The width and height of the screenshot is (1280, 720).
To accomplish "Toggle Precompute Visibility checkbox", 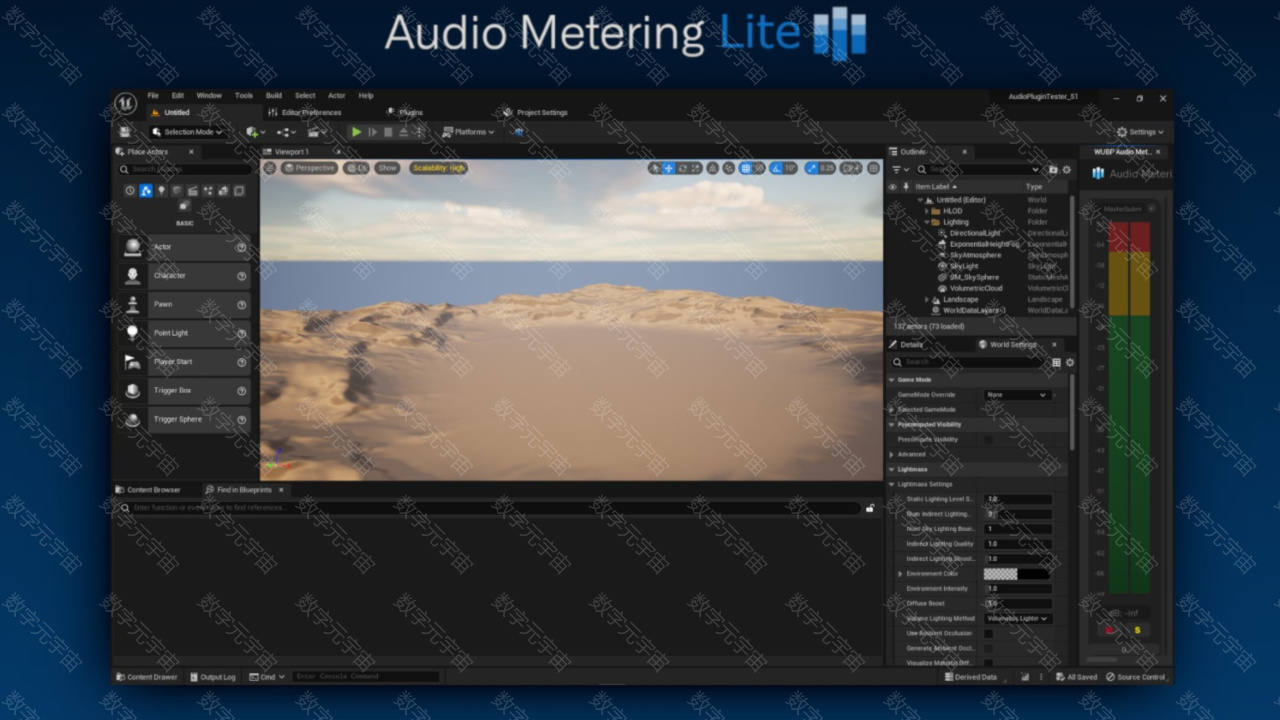I will pyautogui.click(x=989, y=439).
